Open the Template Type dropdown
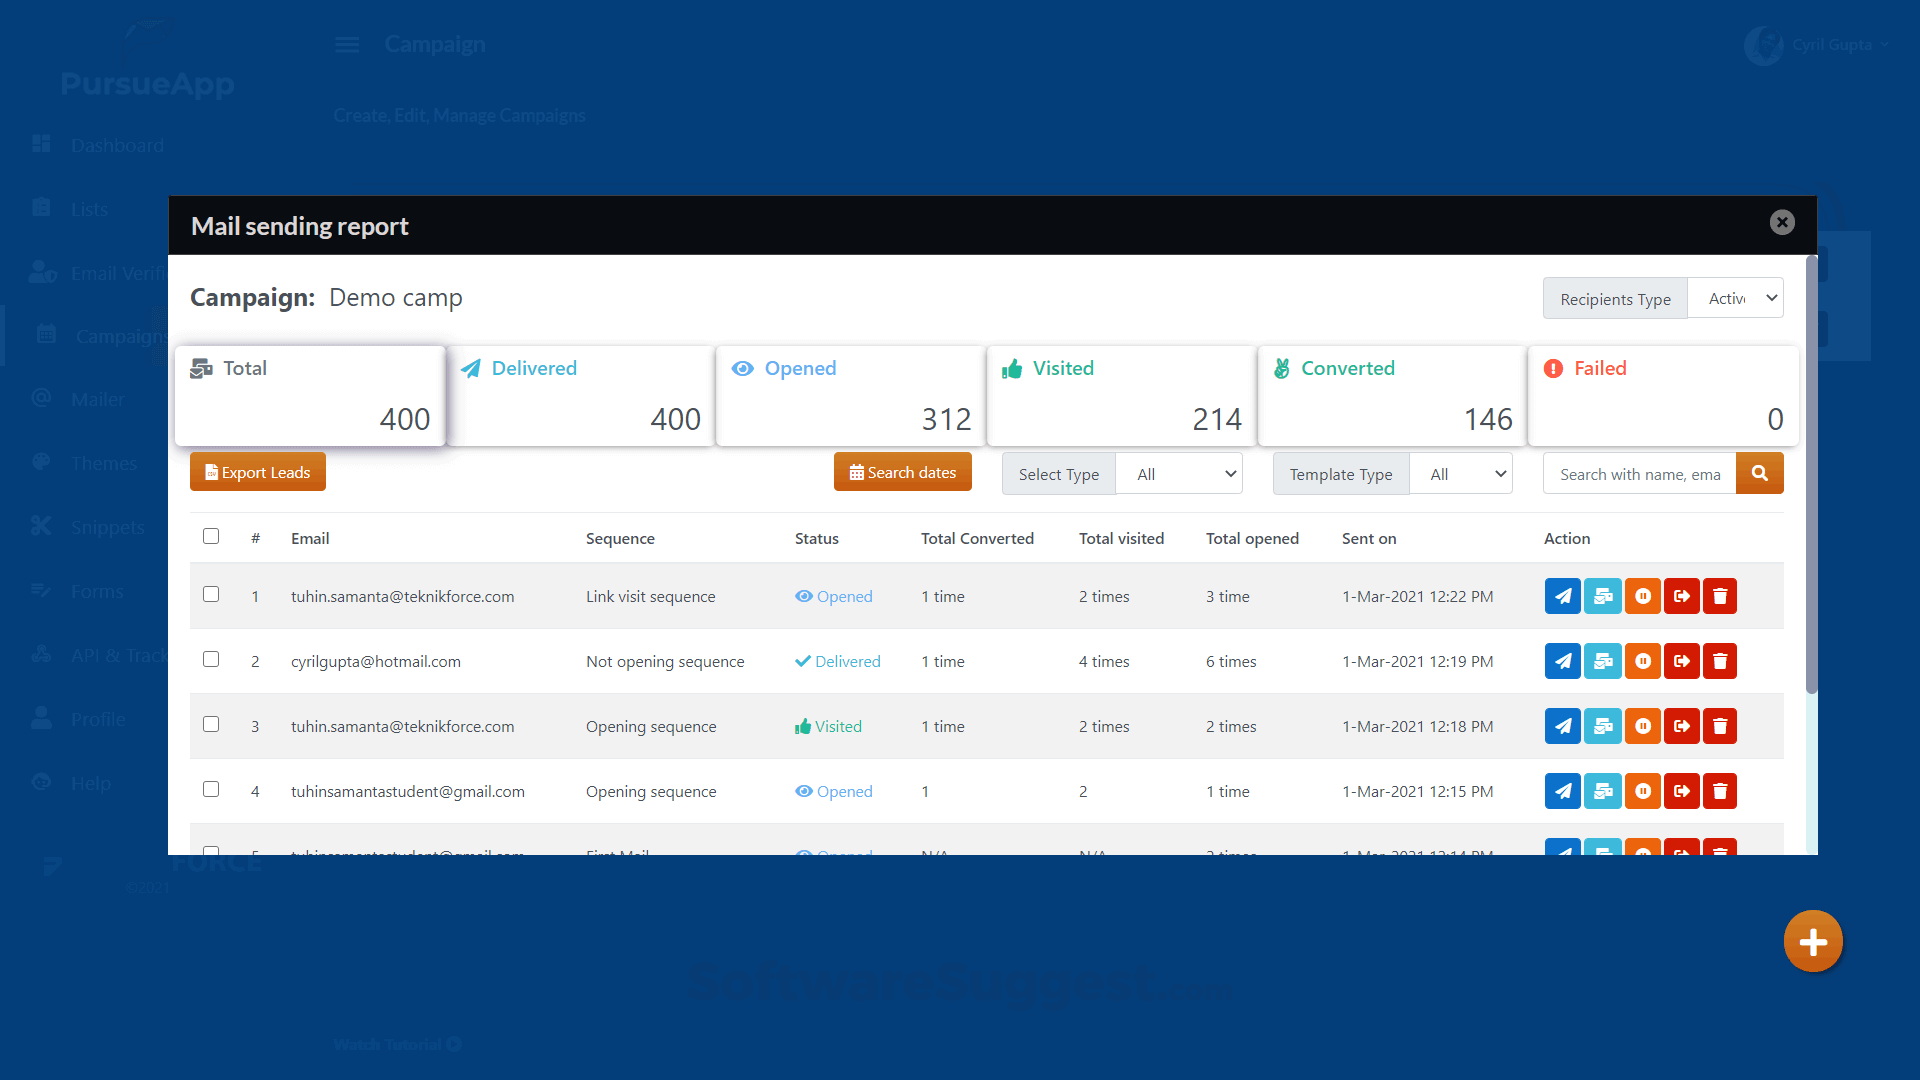Viewport: 1920px width, 1080px height. (1461, 474)
